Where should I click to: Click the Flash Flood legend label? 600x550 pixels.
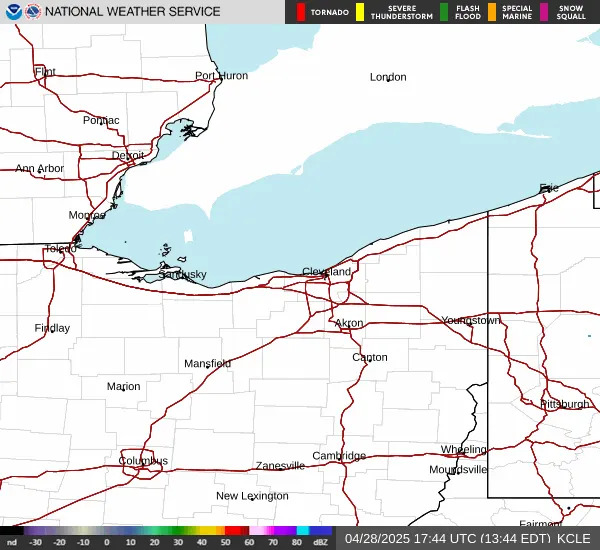click(468, 12)
